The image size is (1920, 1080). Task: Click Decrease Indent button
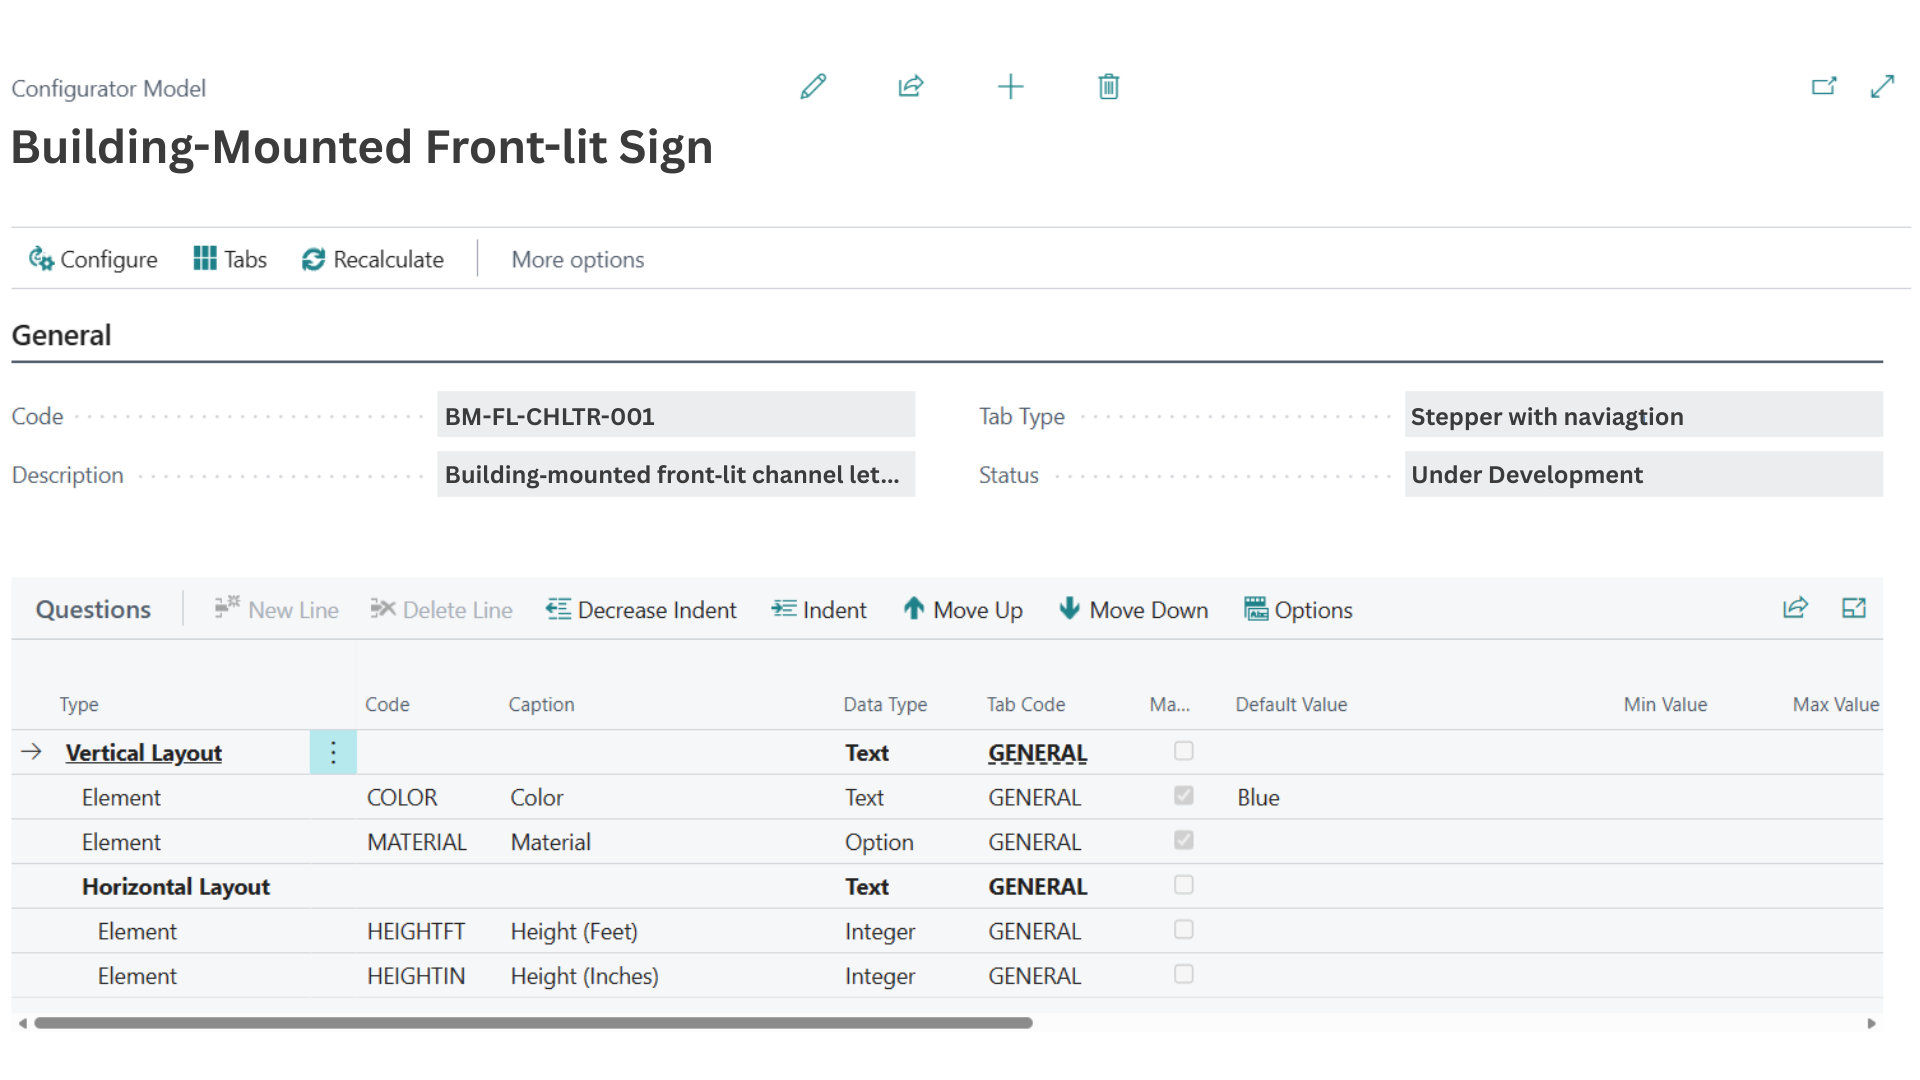click(641, 610)
